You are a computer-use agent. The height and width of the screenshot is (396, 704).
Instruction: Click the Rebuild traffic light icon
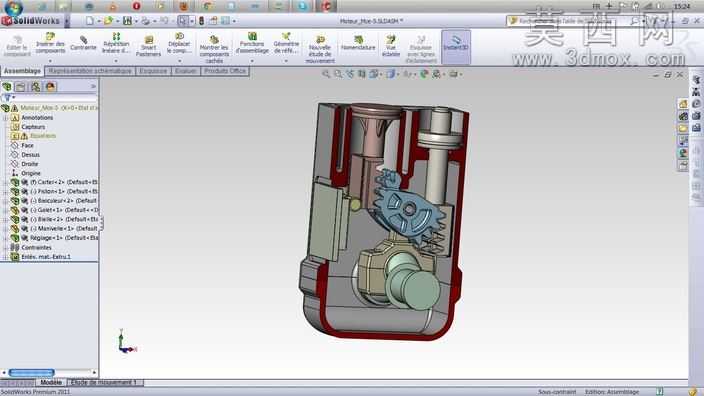pyautogui.click(x=202, y=21)
